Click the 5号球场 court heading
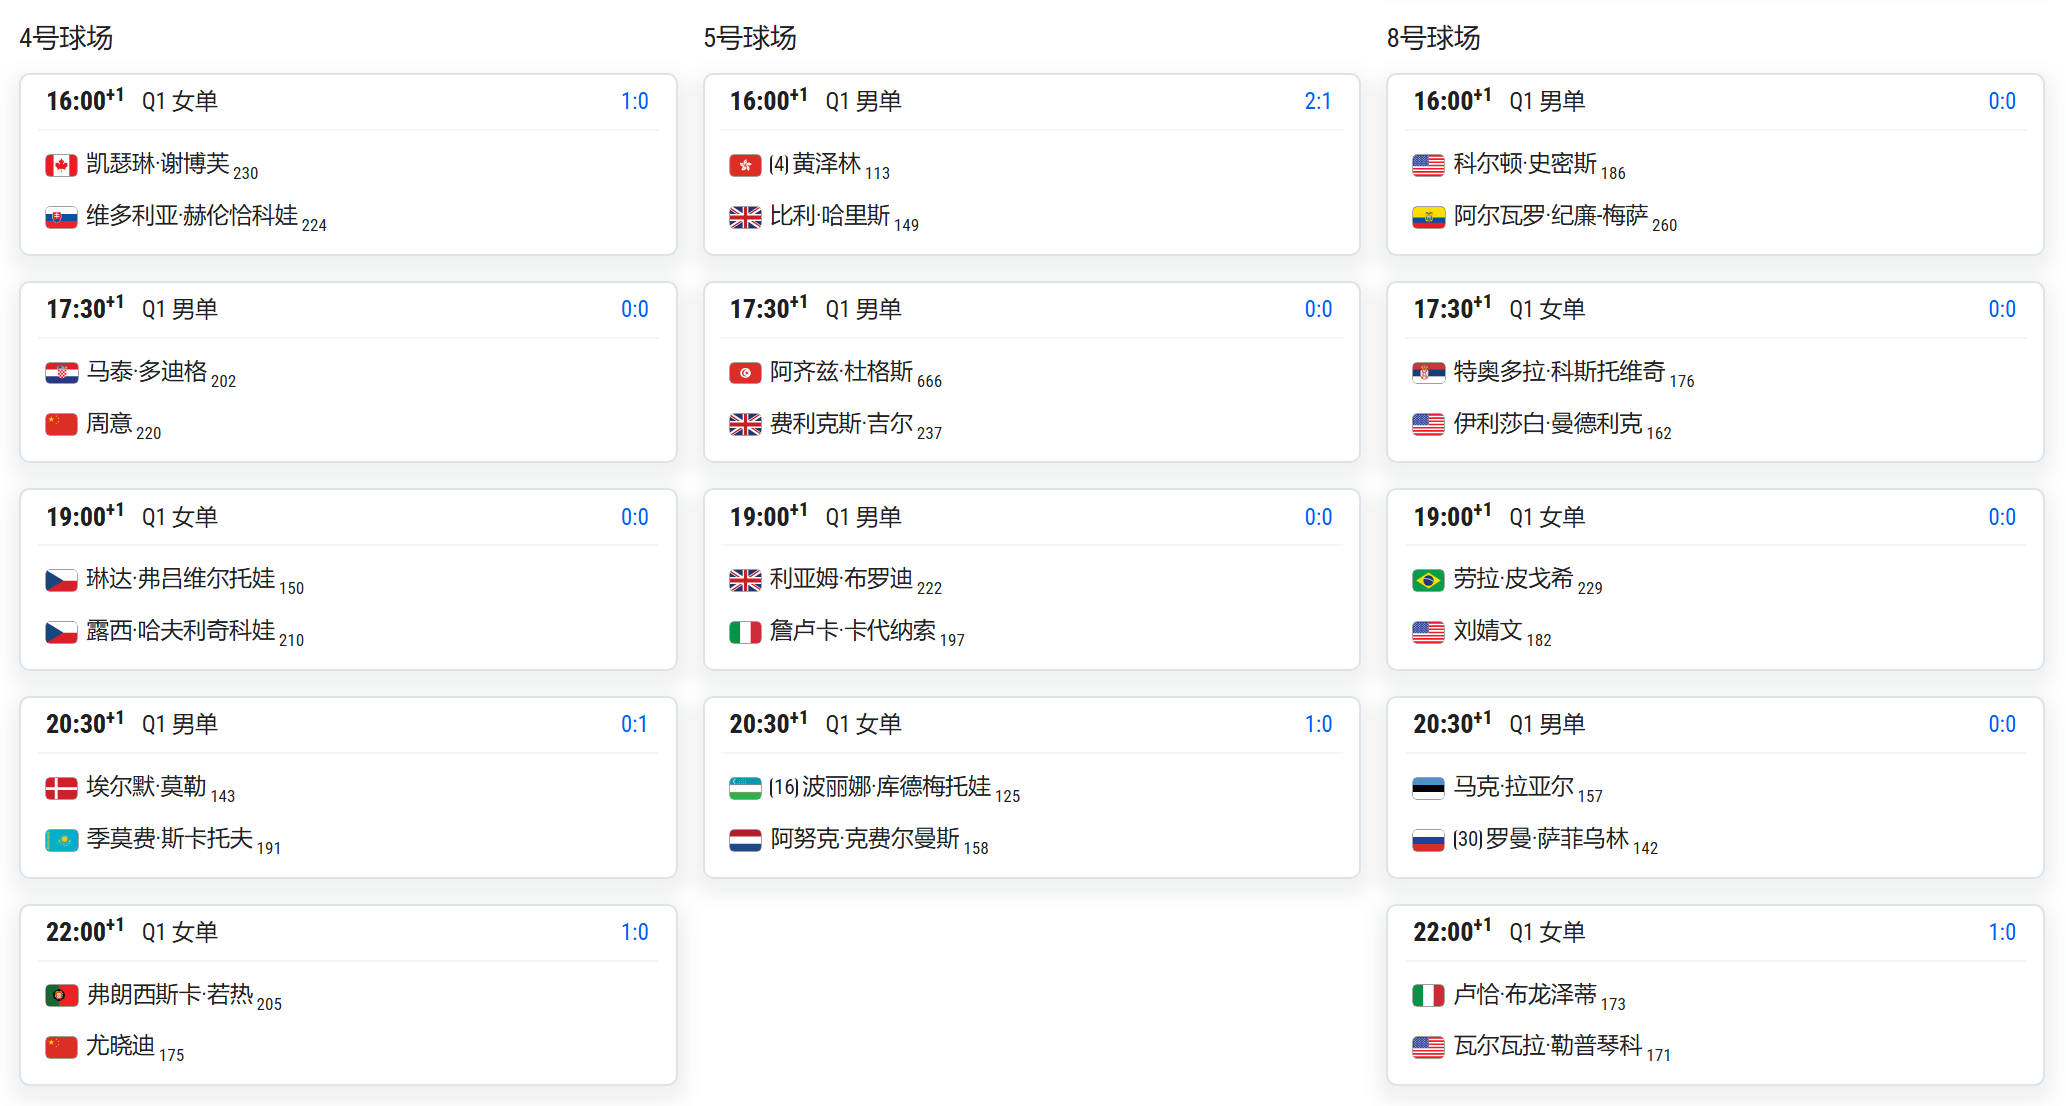 tap(750, 38)
